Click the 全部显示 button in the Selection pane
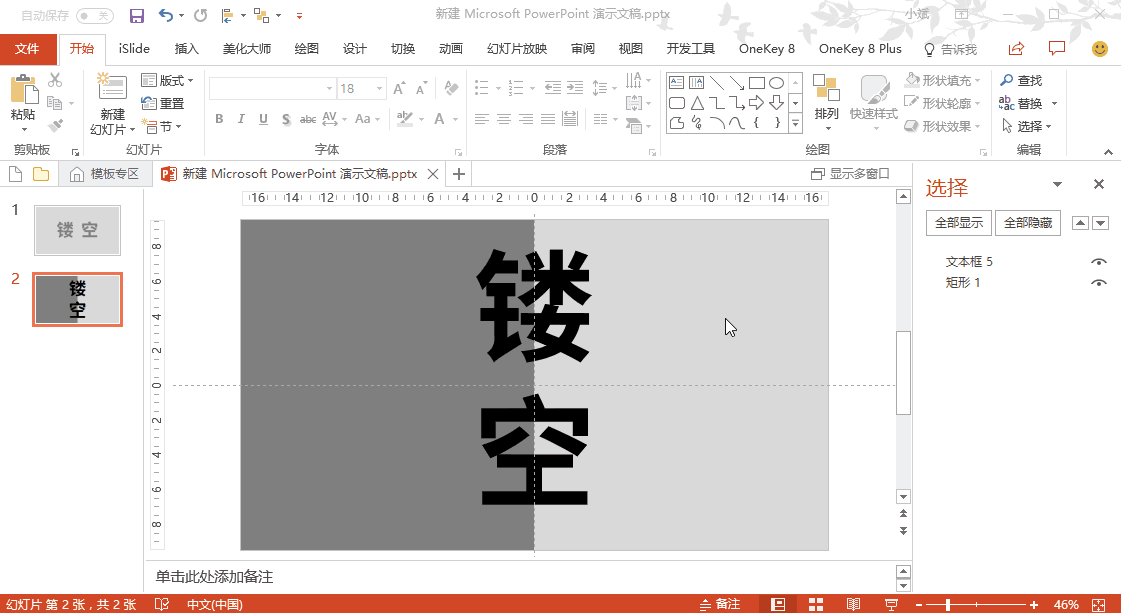Screen dimensions: 1121x613 958,222
